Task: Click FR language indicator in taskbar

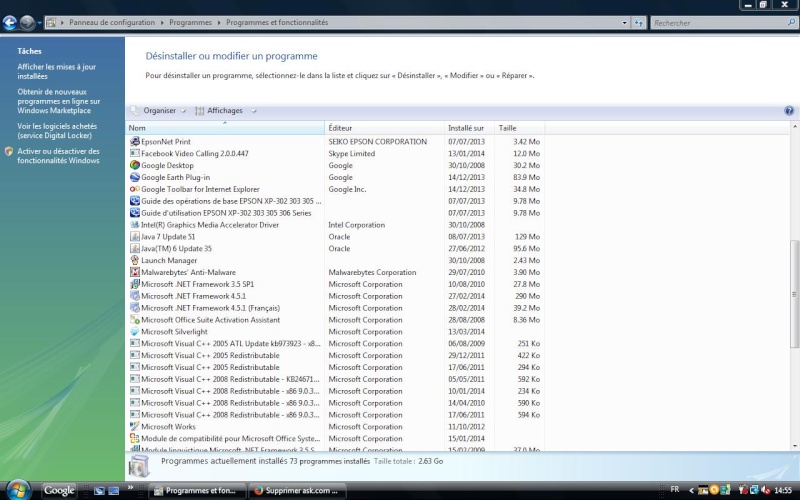Action: click(674, 489)
